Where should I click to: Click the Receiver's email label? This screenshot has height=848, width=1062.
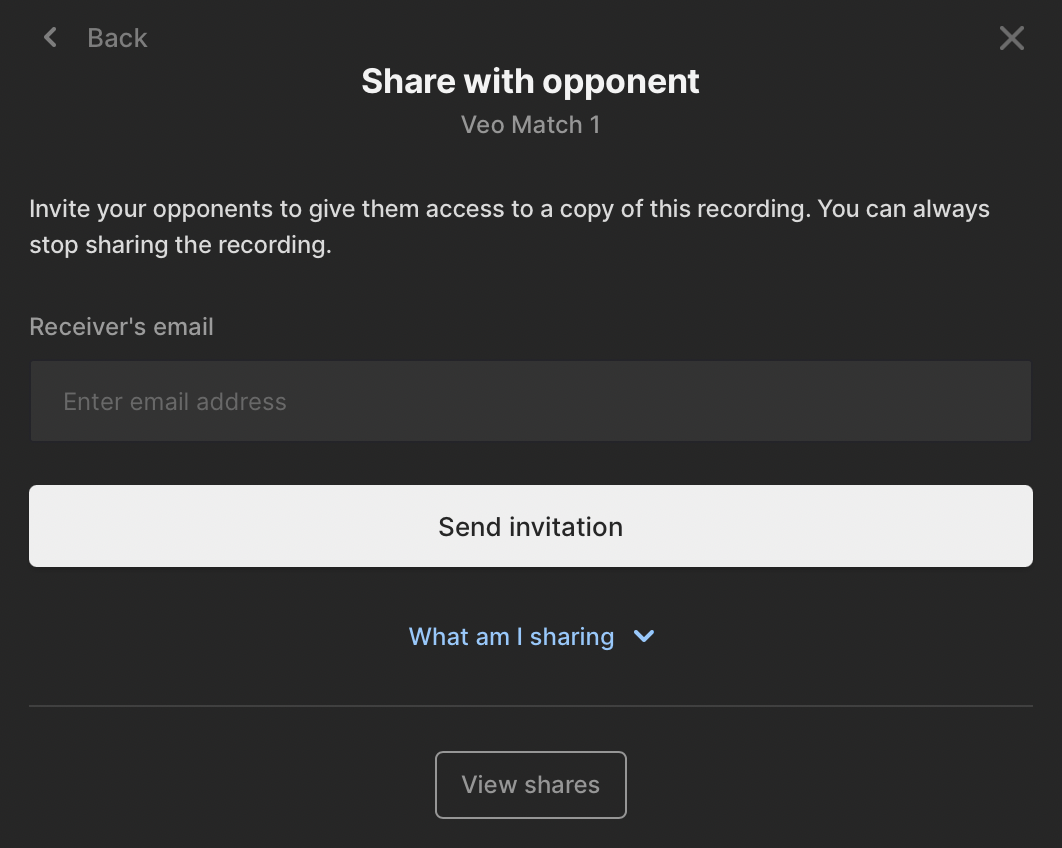(x=121, y=326)
